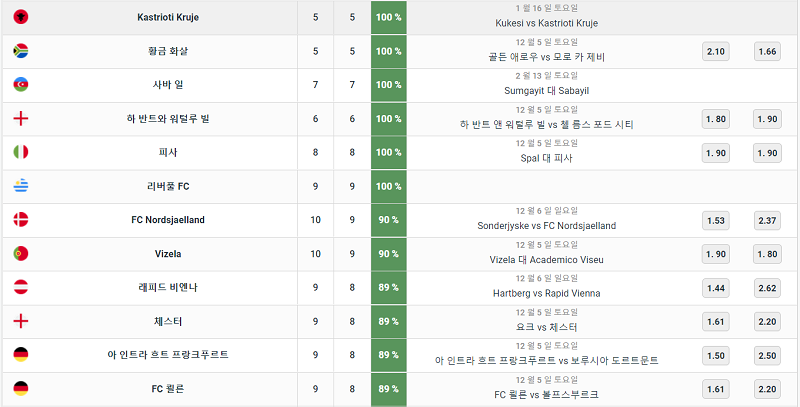Select the 2.37 odds for FC Nordsjaelland match
This screenshot has width=800, height=407.
(767, 220)
